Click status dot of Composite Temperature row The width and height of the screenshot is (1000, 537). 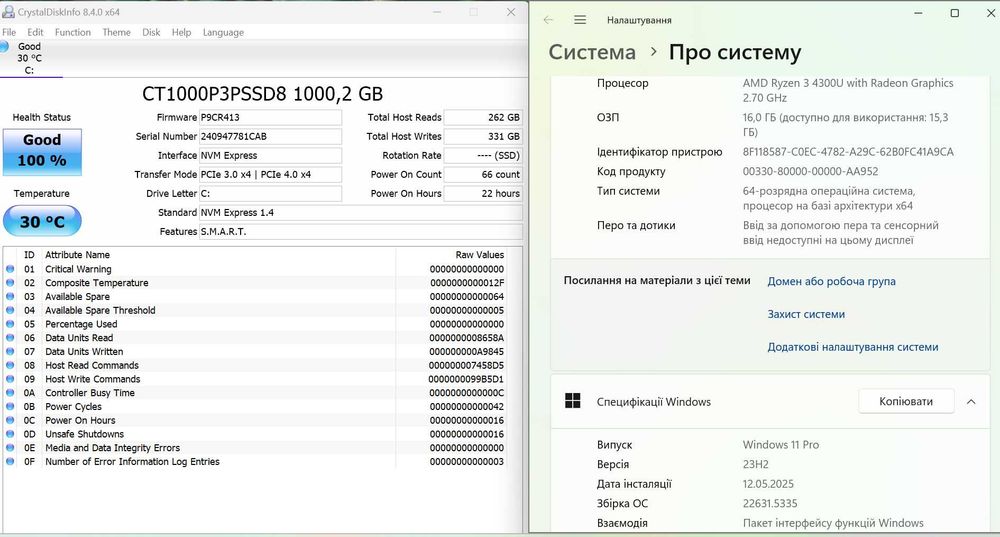pos(10,283)
